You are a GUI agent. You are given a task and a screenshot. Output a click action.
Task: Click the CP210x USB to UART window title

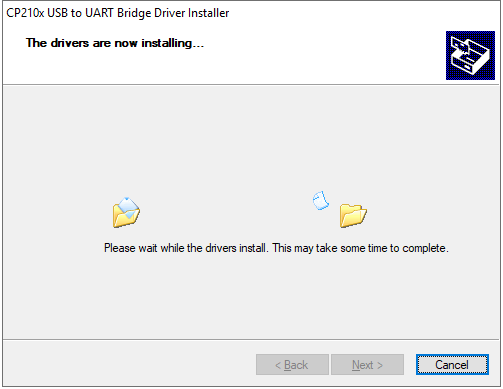pos(118,13)
